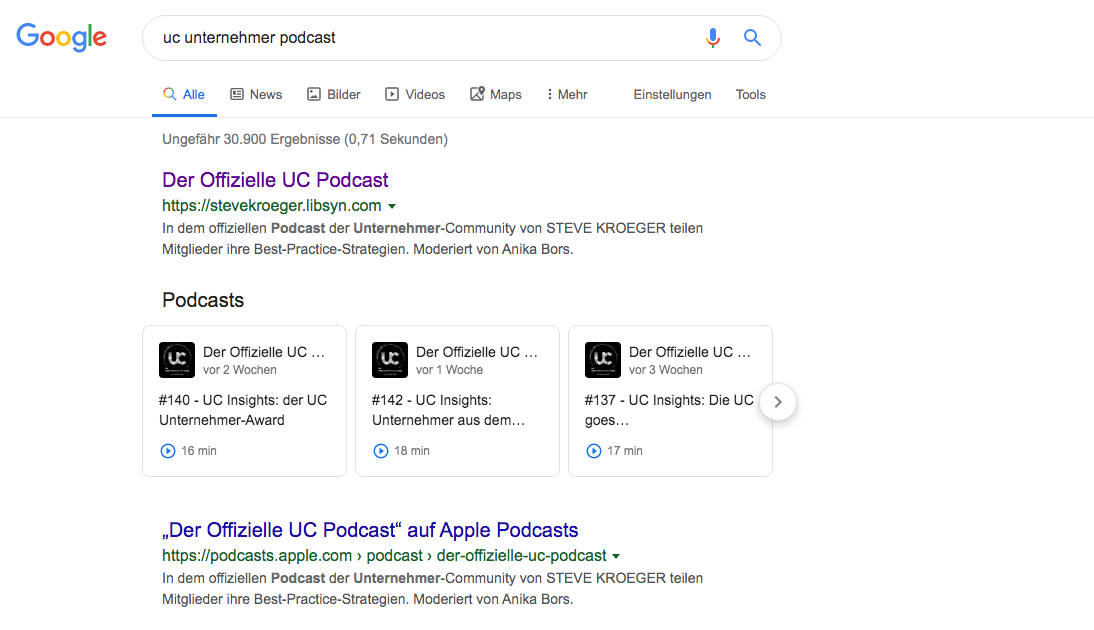Show next podcasts with carousel arrow
This screenshot has height=630, width=1094.
[x=778, y=402]
